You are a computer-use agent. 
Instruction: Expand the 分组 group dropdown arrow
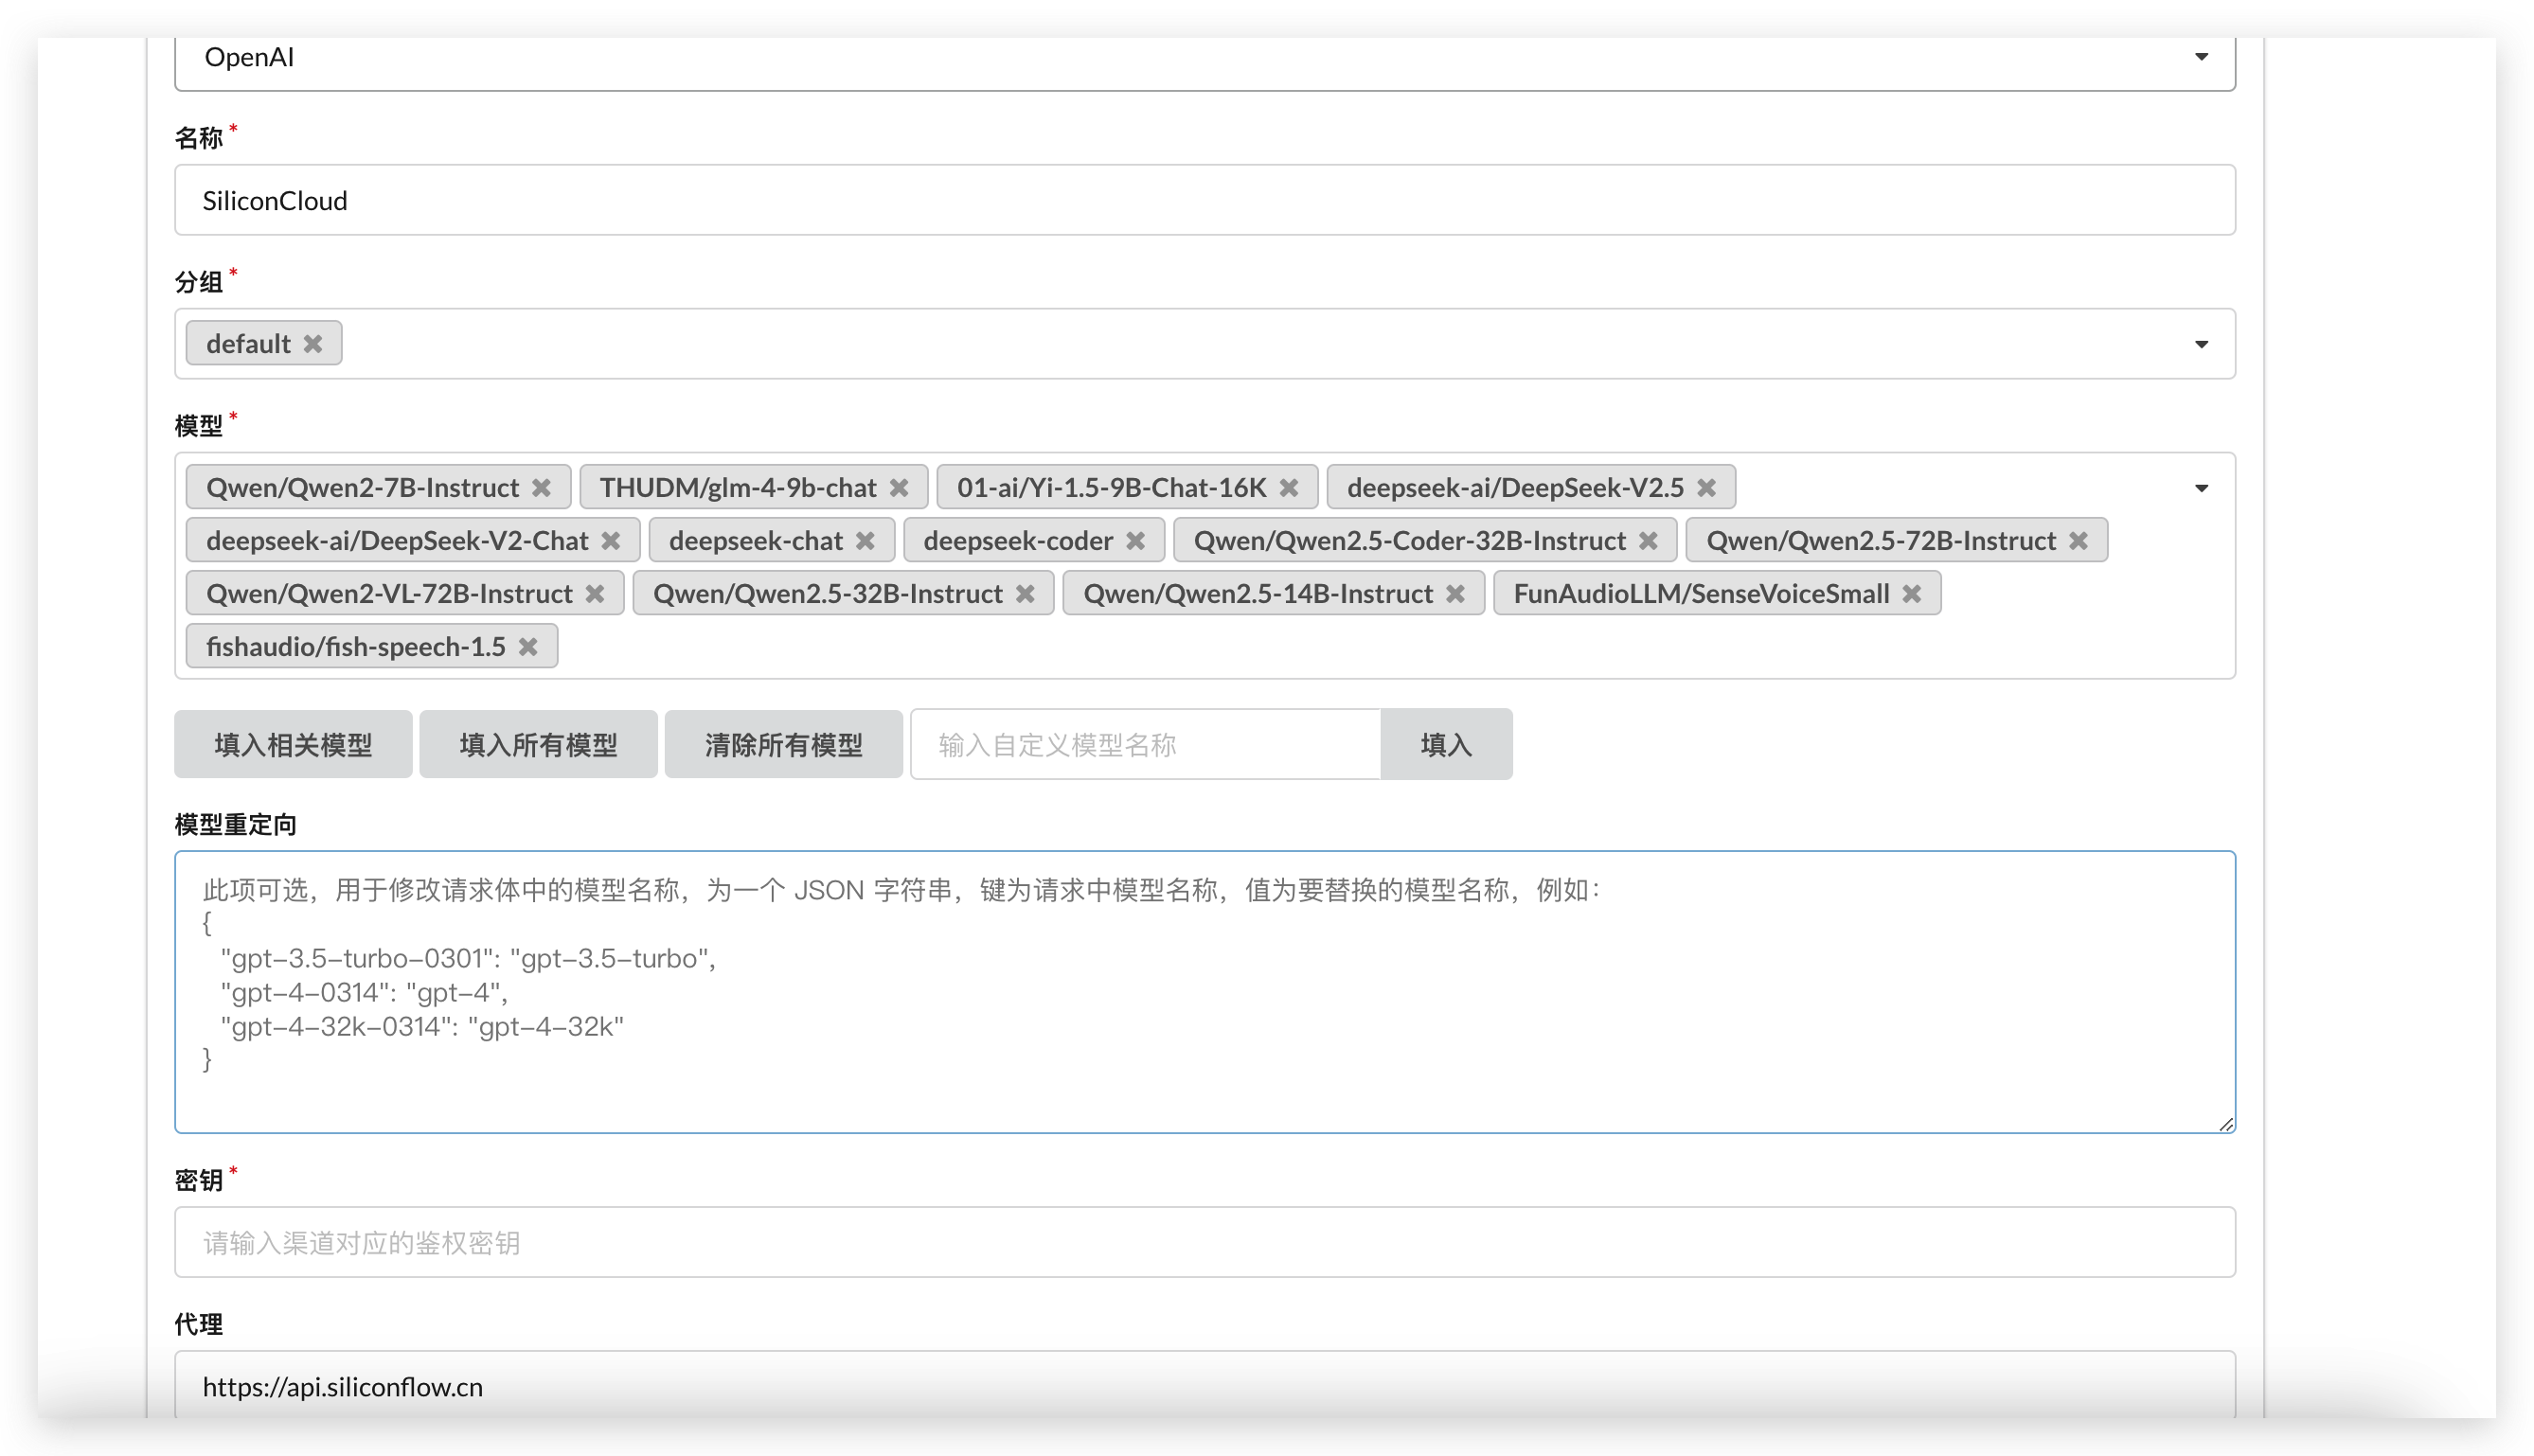pyautogui.click(x=2200, y=345)
